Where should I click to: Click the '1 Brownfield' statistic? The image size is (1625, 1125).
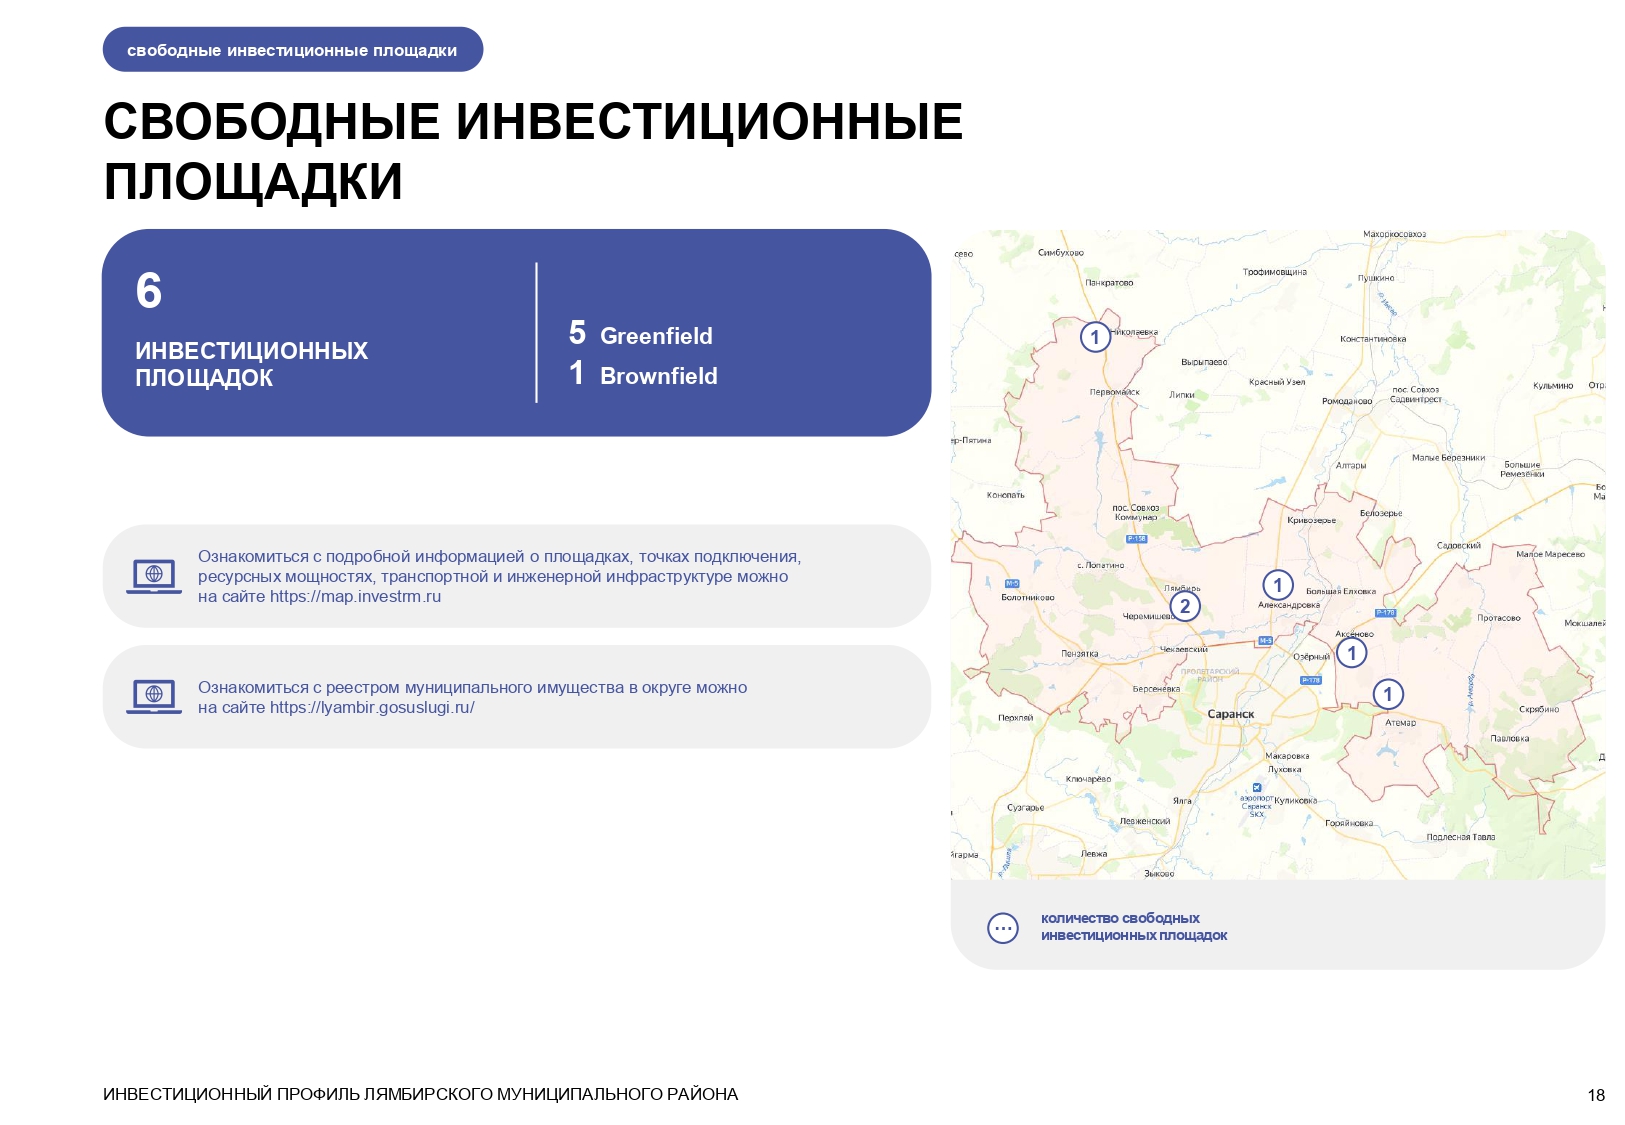643,374
